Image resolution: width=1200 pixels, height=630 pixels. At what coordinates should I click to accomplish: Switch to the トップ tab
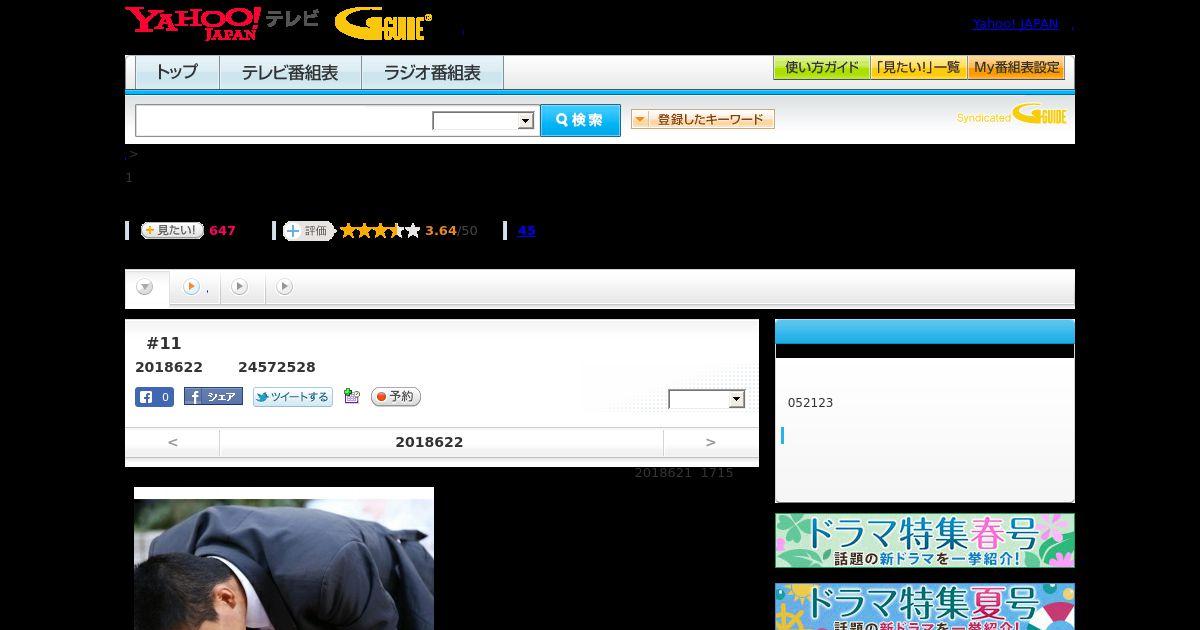pyautogui.click(x=177, y=73)
